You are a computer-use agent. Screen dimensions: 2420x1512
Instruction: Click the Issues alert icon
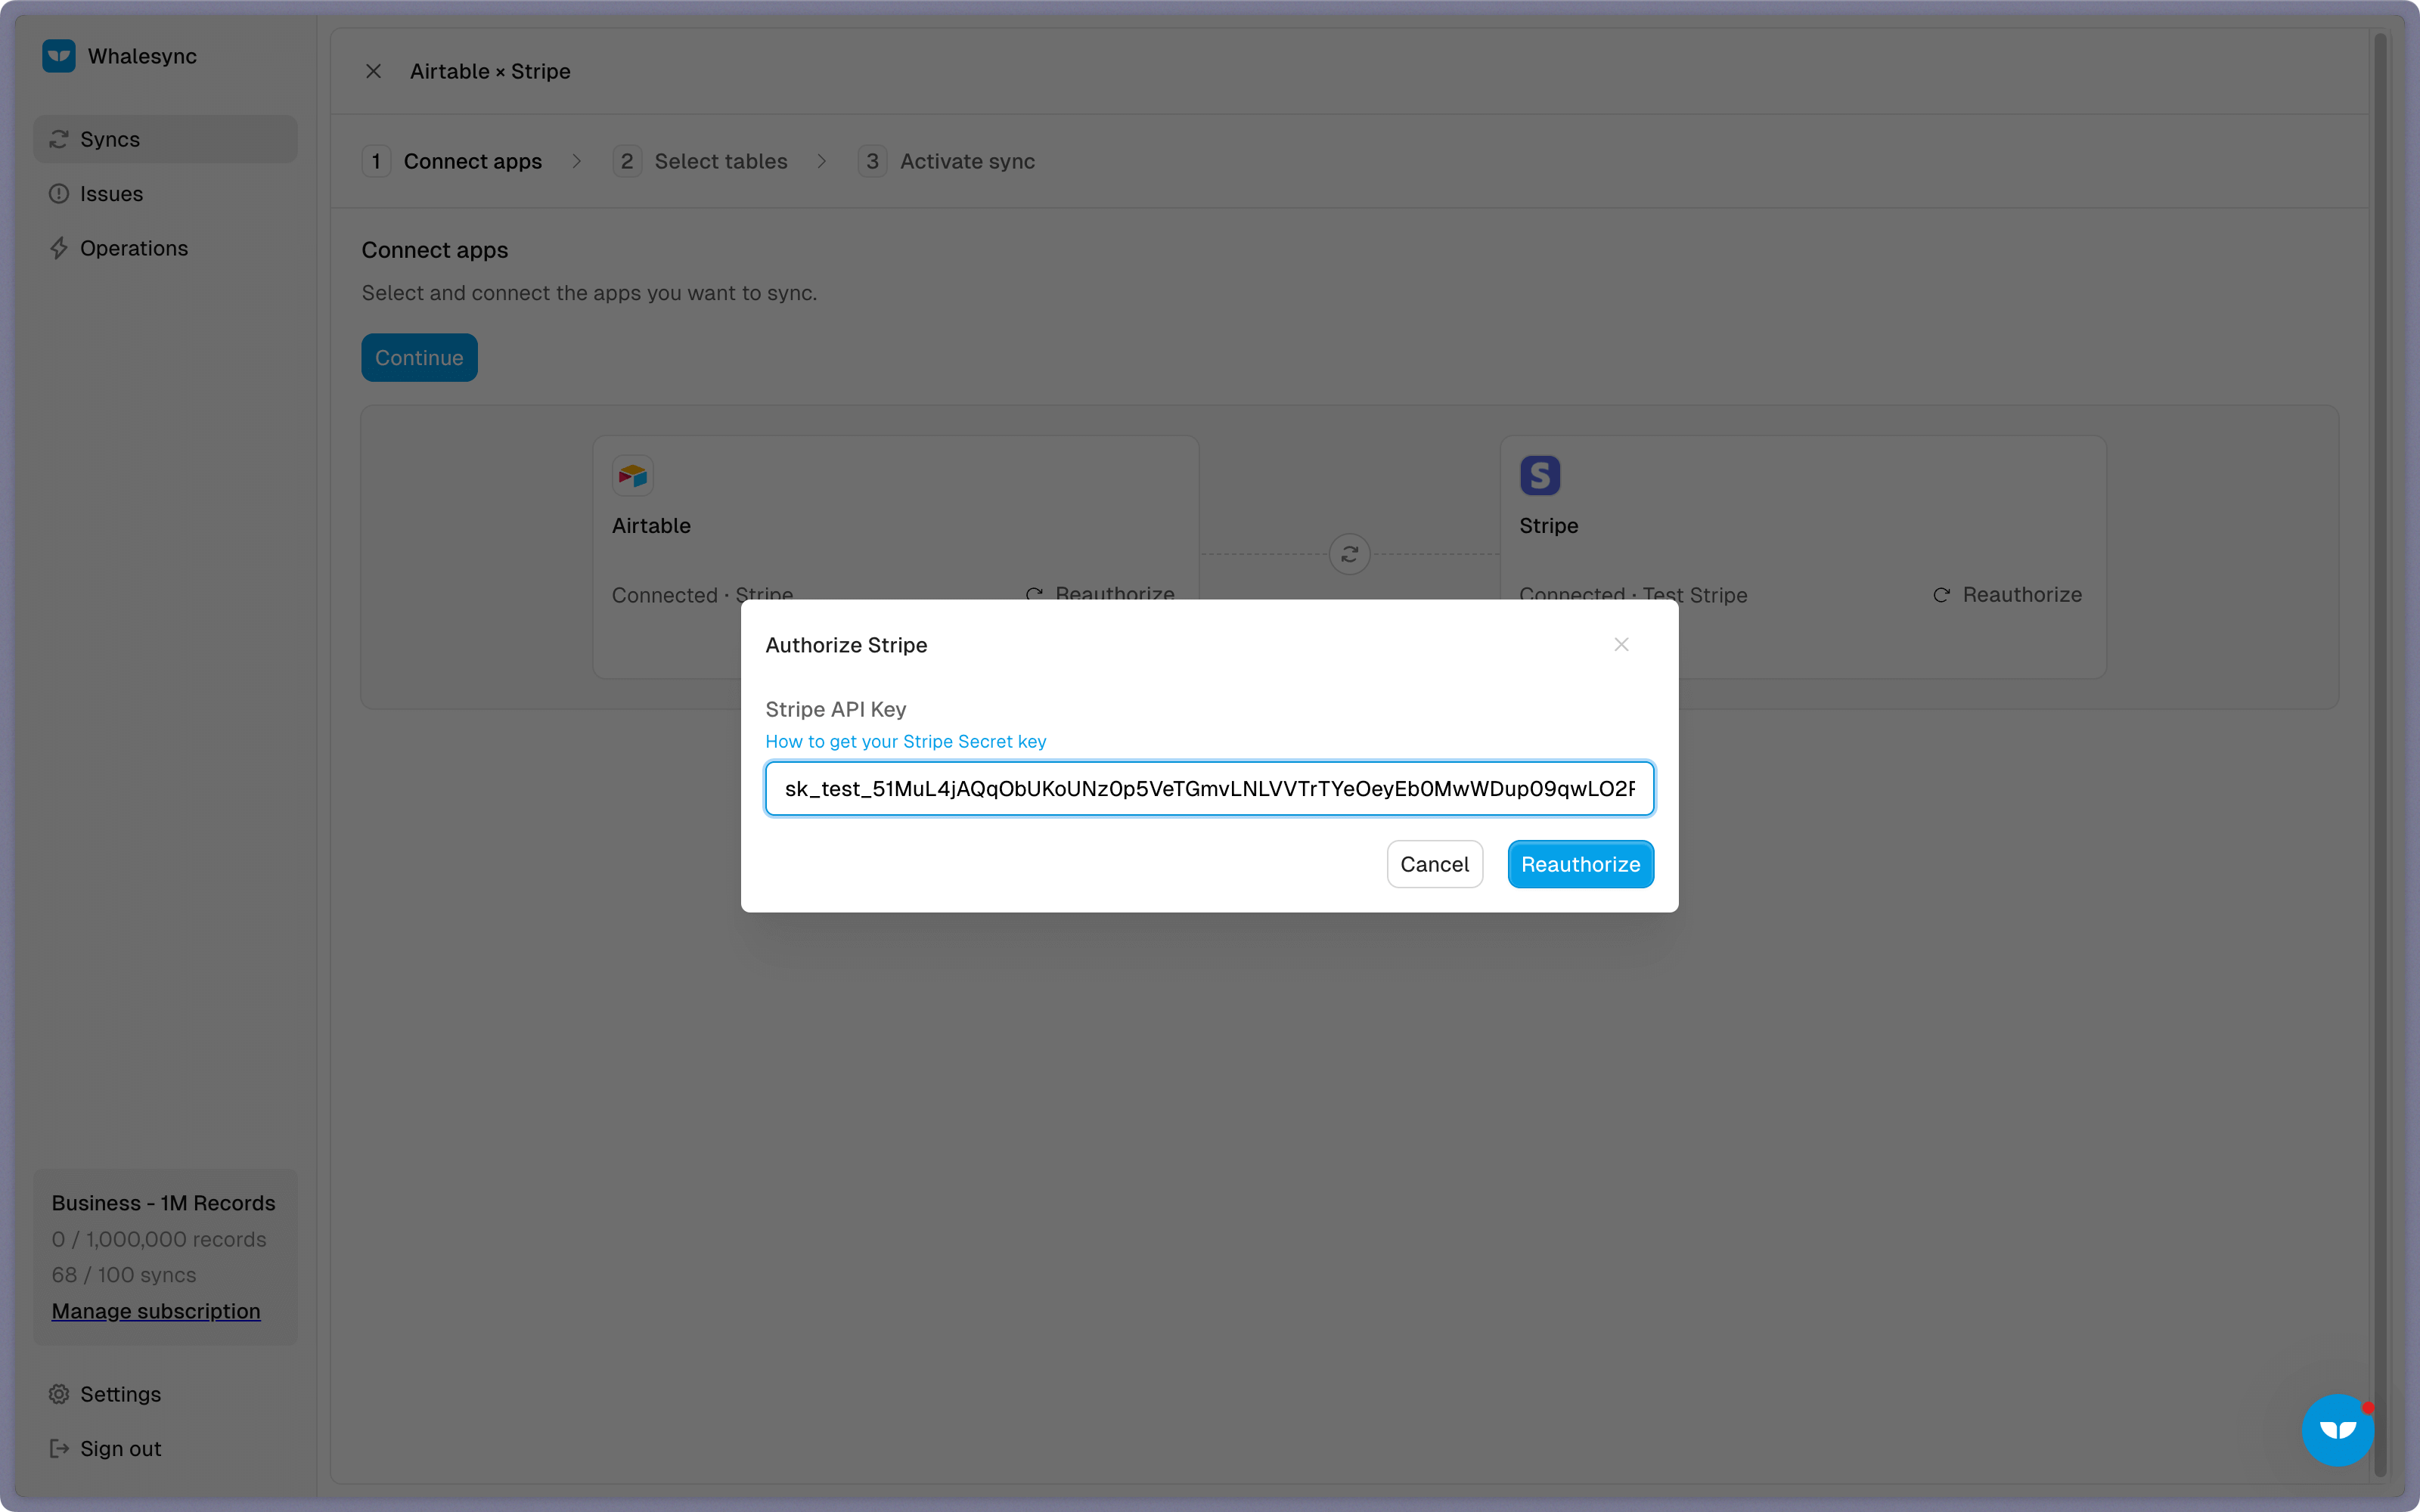tap(59, 194)
